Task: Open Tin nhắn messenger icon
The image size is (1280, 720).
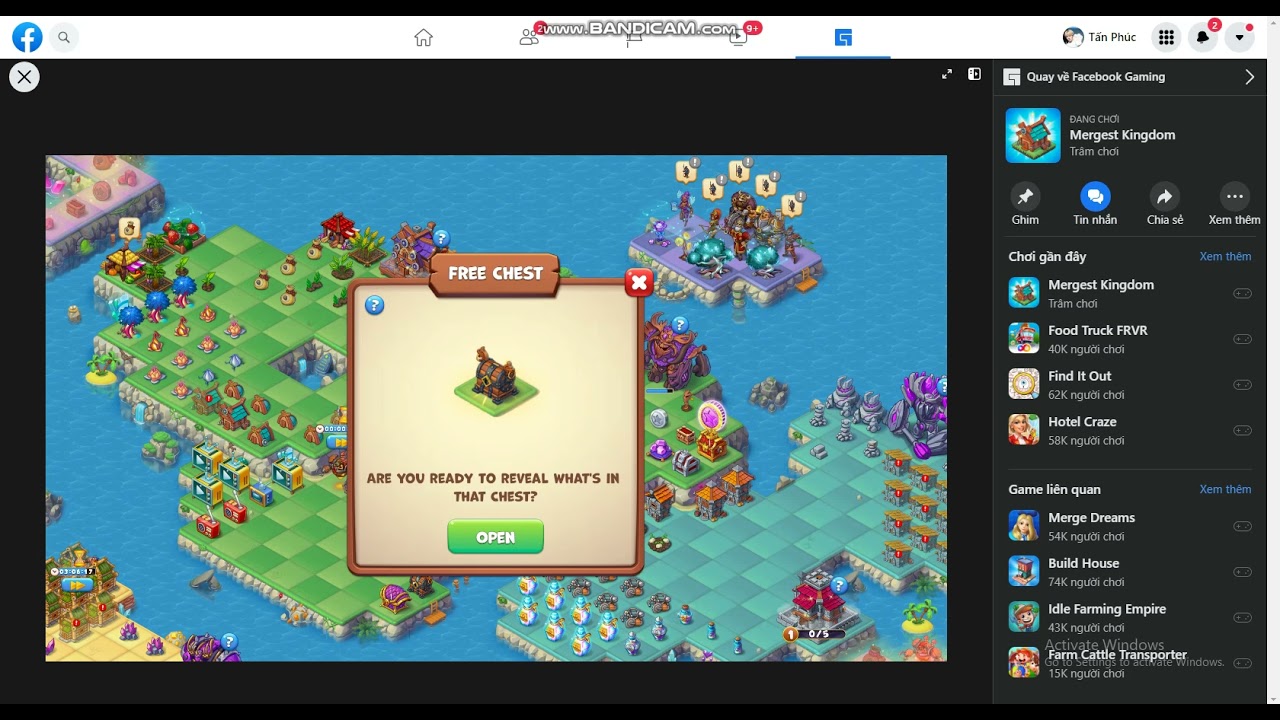Action: (x=1095, y=196)
